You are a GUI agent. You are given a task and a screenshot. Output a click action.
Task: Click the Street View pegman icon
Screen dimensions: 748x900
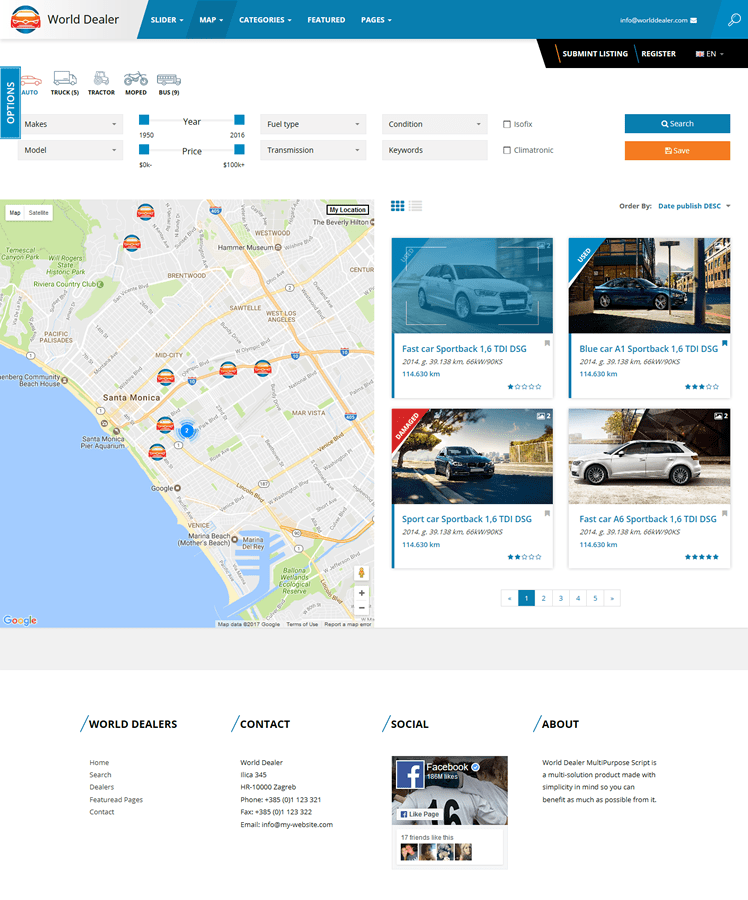[362, 572]
